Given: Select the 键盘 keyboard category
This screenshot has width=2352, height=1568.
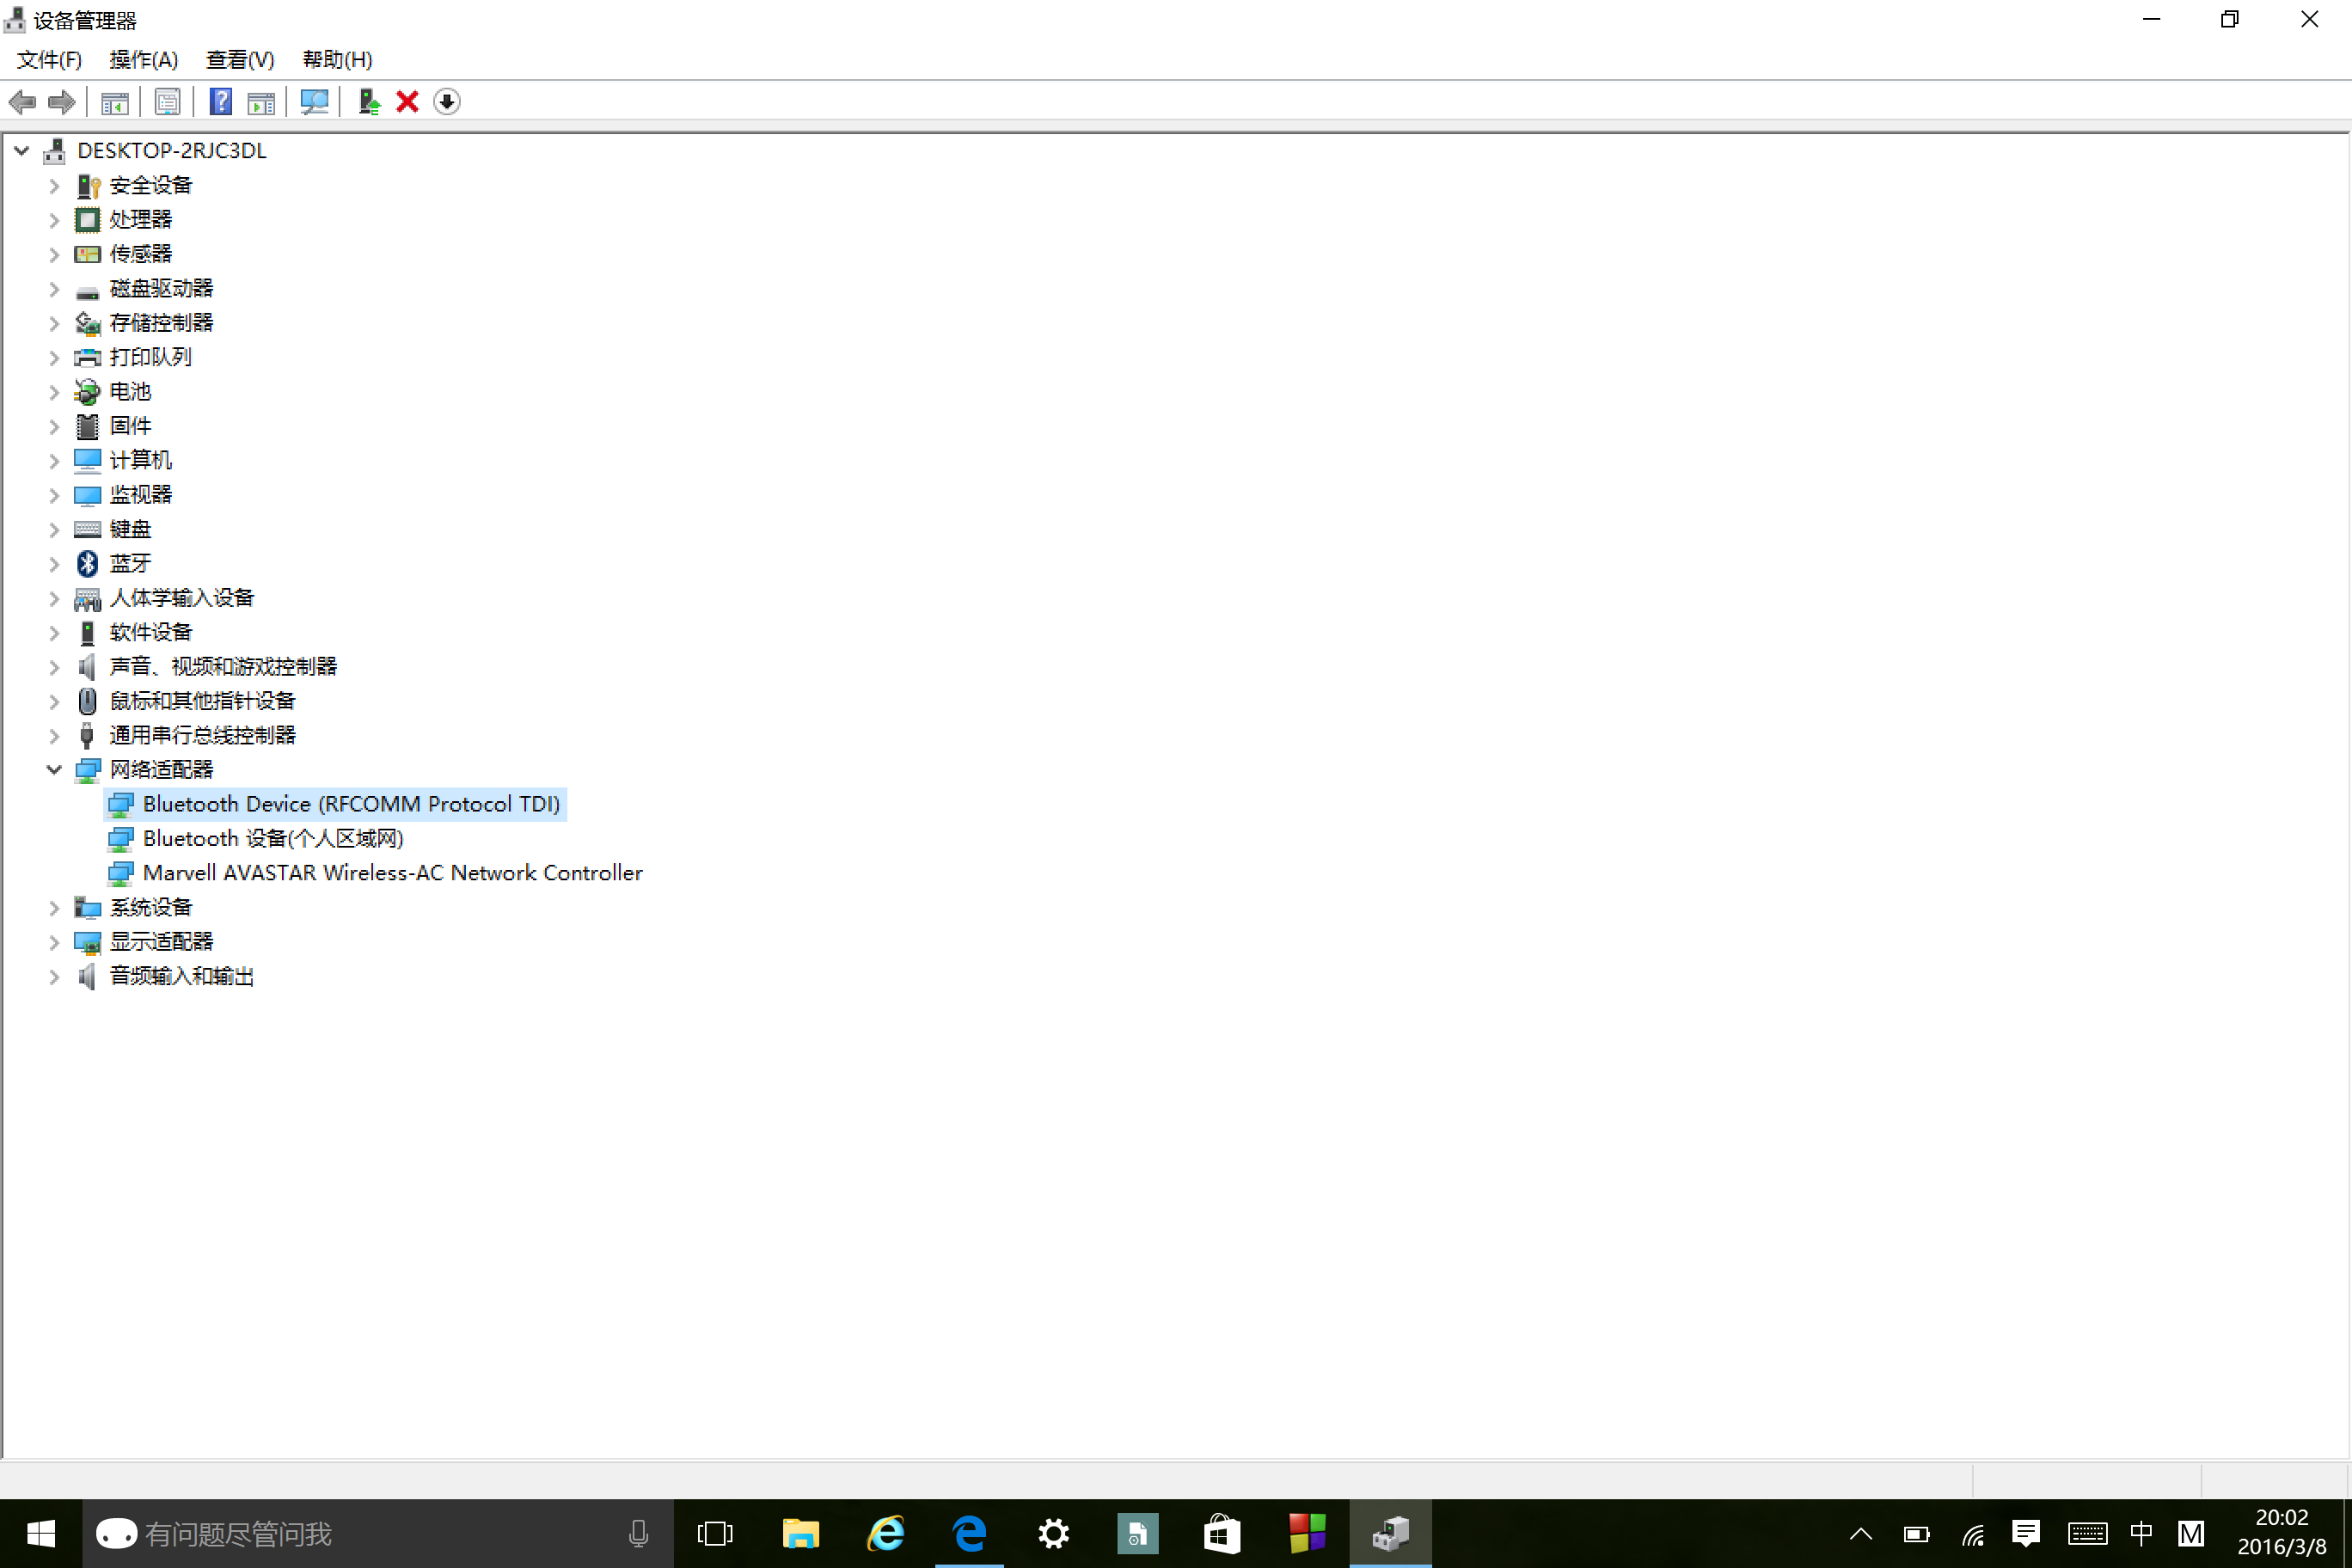Looking at the screenshot, I should coord(130,529).
